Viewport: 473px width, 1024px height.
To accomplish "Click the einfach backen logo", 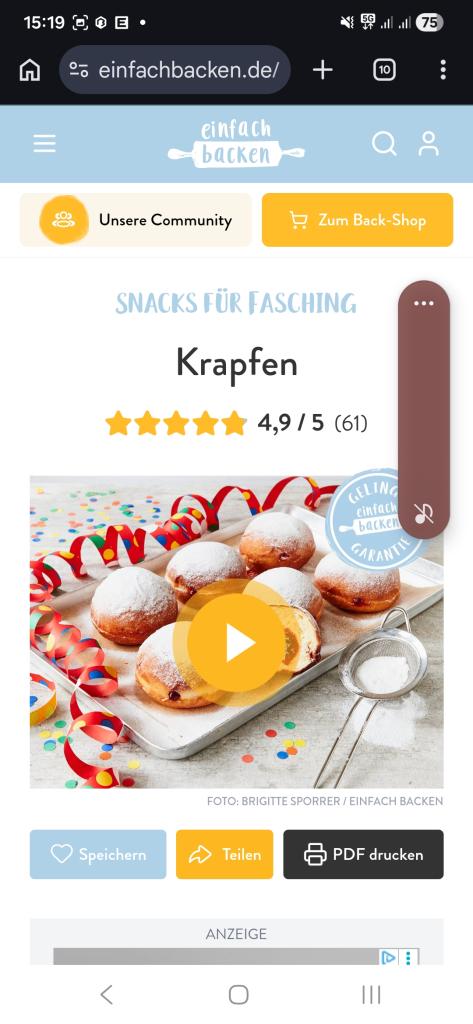I will pos(236,144).
